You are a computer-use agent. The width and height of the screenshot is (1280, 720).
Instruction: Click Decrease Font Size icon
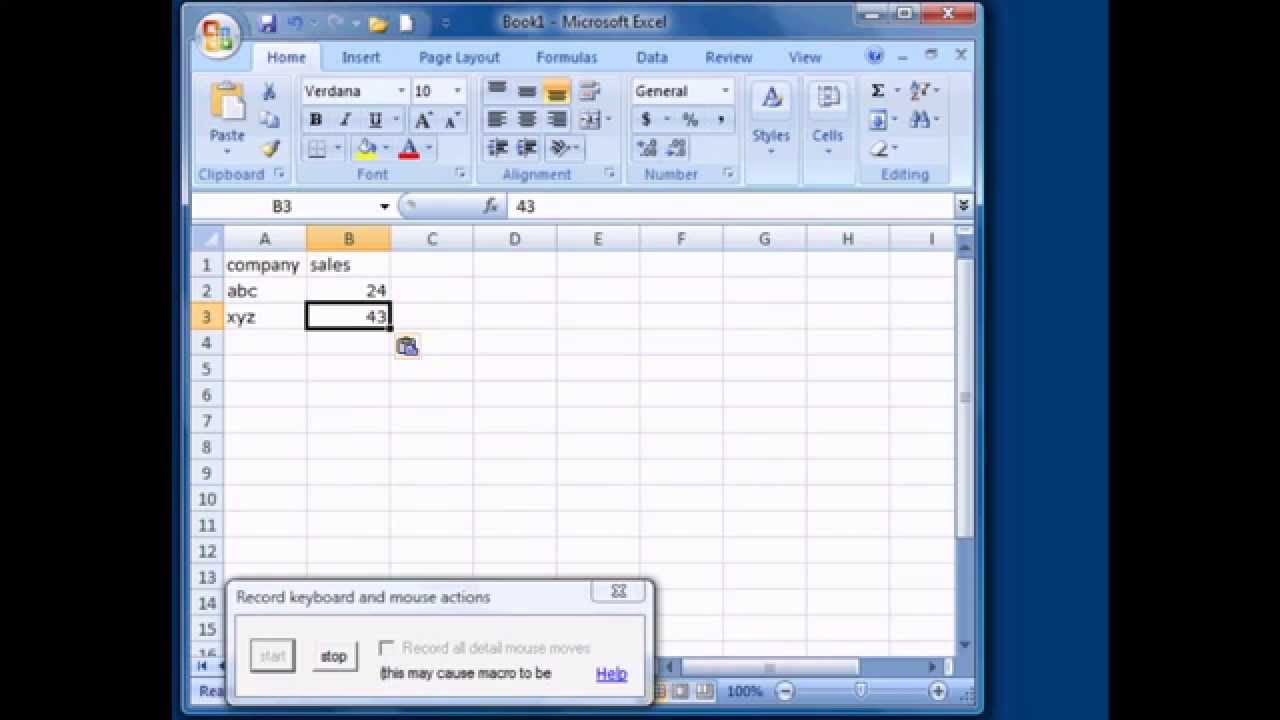point(451,120)
